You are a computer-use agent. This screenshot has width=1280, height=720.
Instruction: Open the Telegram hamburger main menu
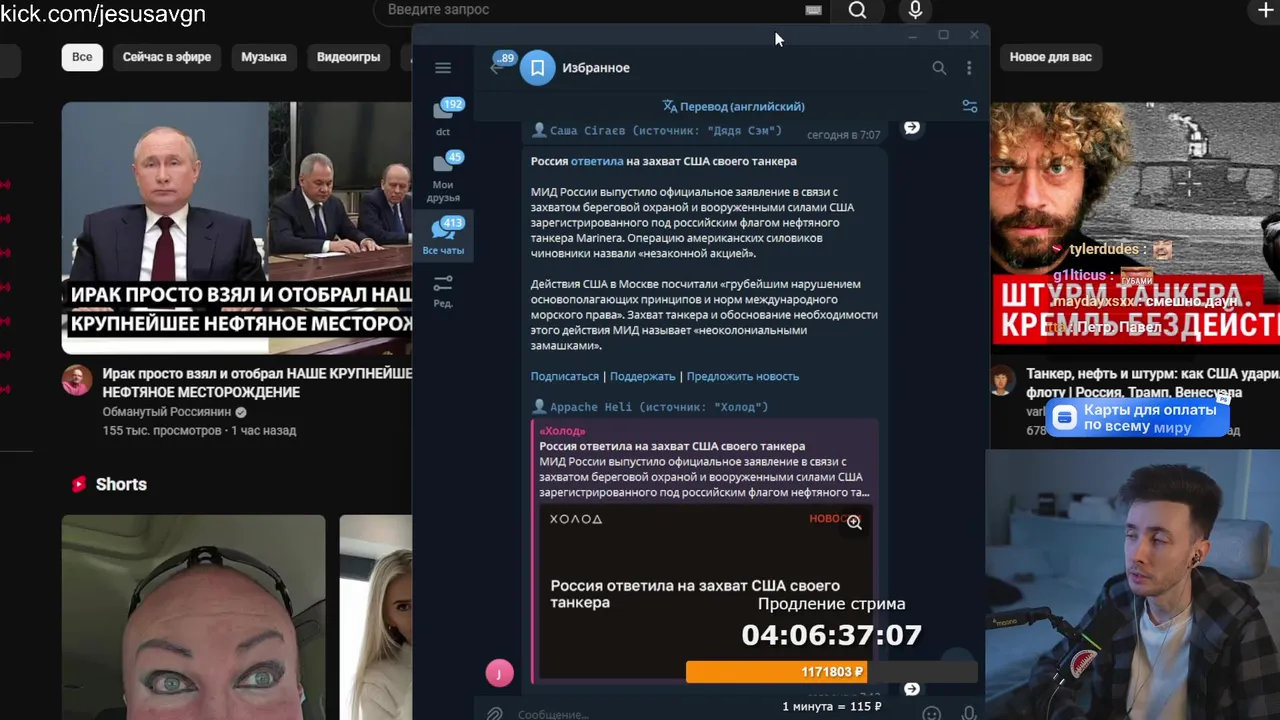pyautogui.click(x=443, y=68)
